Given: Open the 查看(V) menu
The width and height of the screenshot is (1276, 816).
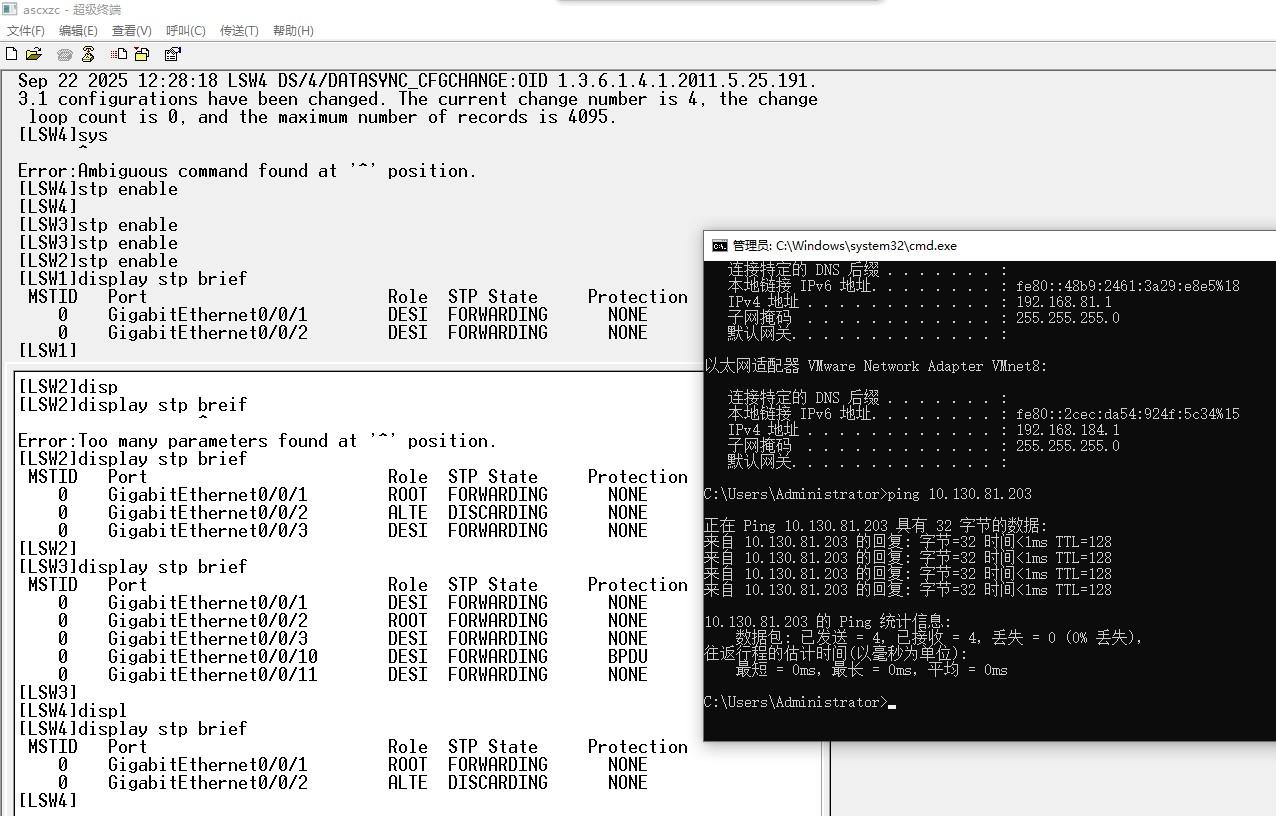Looking at the screenshot, I should point(131,31).
